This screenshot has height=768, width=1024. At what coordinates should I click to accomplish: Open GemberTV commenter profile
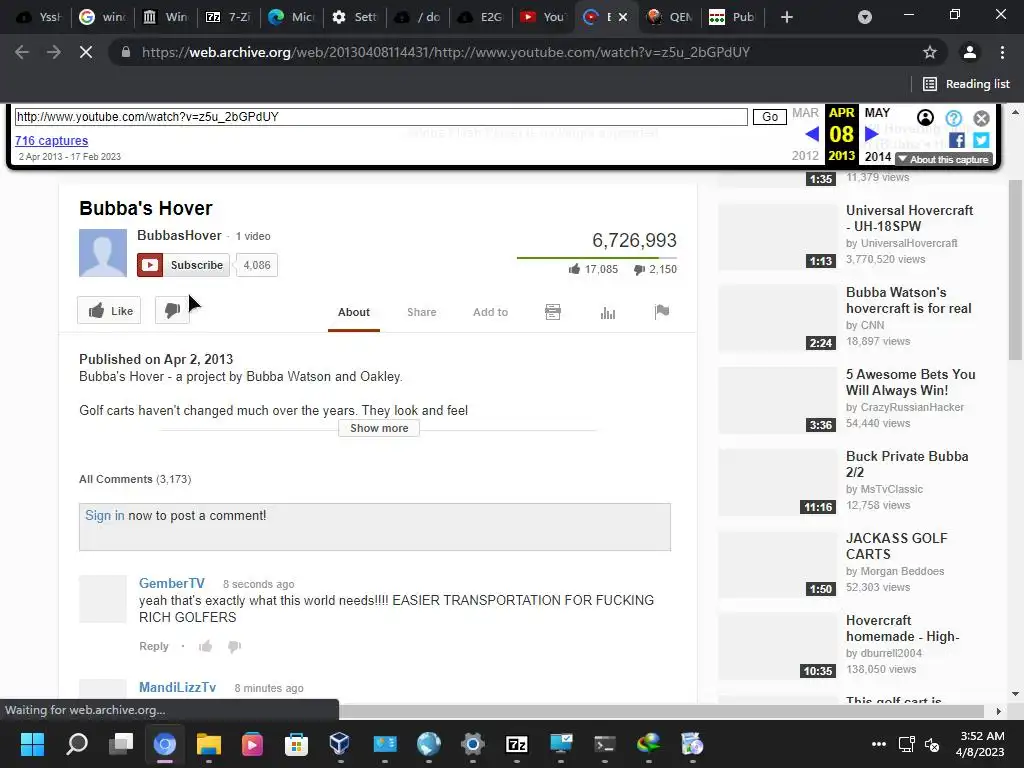click(172, 583)
